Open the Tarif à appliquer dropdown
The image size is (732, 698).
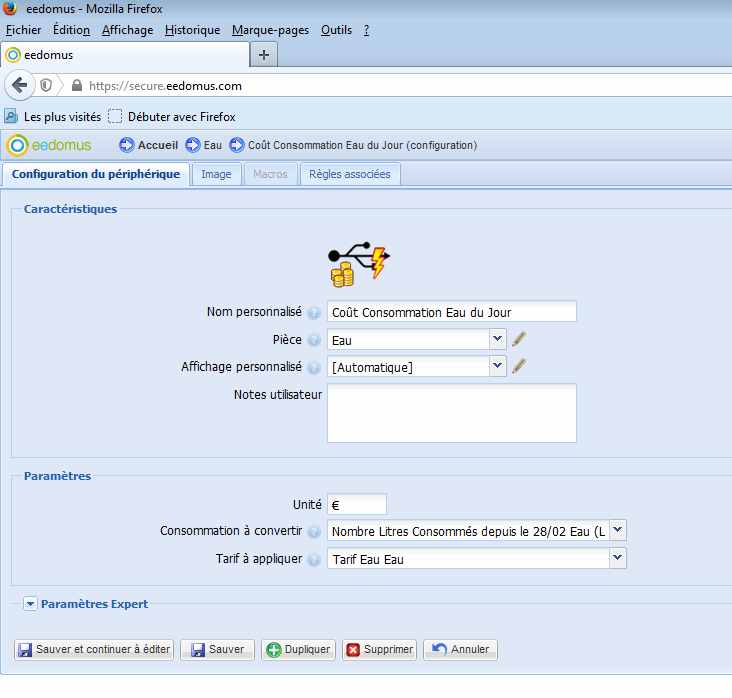[617, 559]
